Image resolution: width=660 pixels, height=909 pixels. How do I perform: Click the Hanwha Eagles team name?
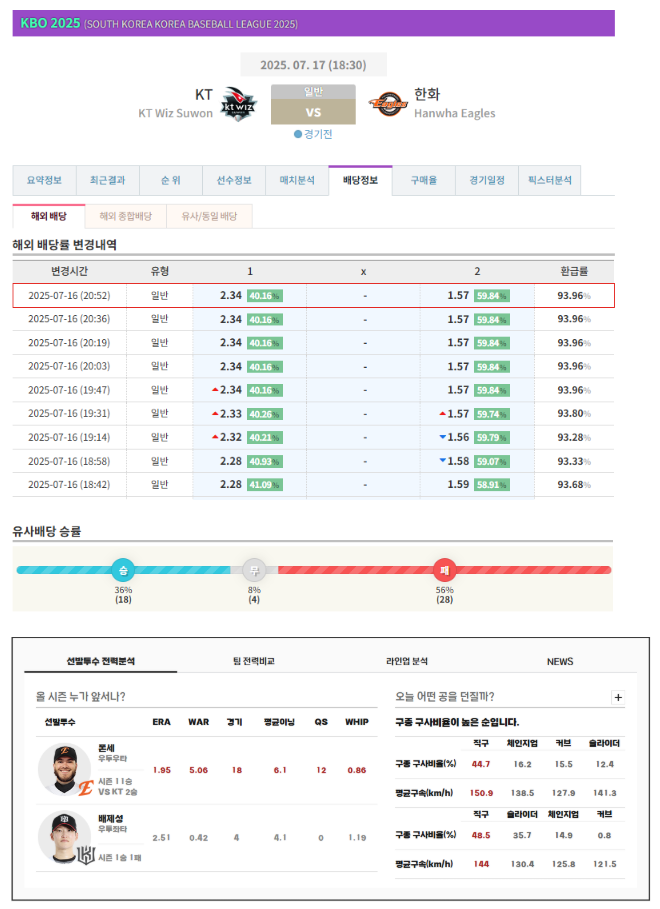[455, 113]
